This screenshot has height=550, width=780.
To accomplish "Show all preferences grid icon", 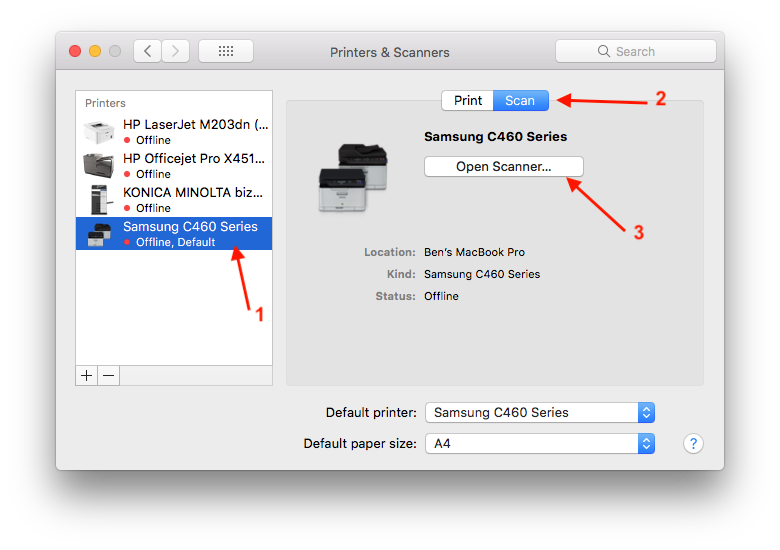I will click(x=226, y=51).
